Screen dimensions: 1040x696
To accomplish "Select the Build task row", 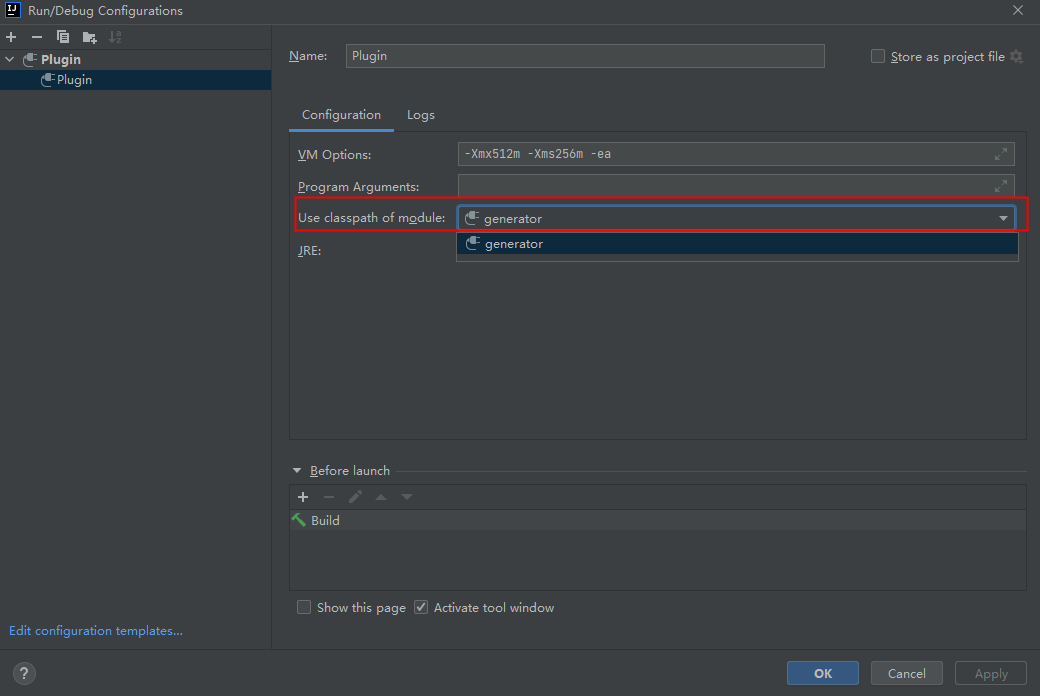I will point(657,520).
